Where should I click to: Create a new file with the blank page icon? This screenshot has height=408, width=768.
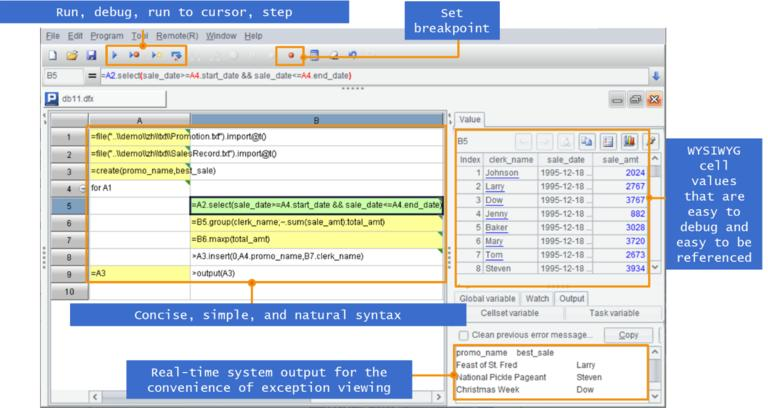point(53,56)
